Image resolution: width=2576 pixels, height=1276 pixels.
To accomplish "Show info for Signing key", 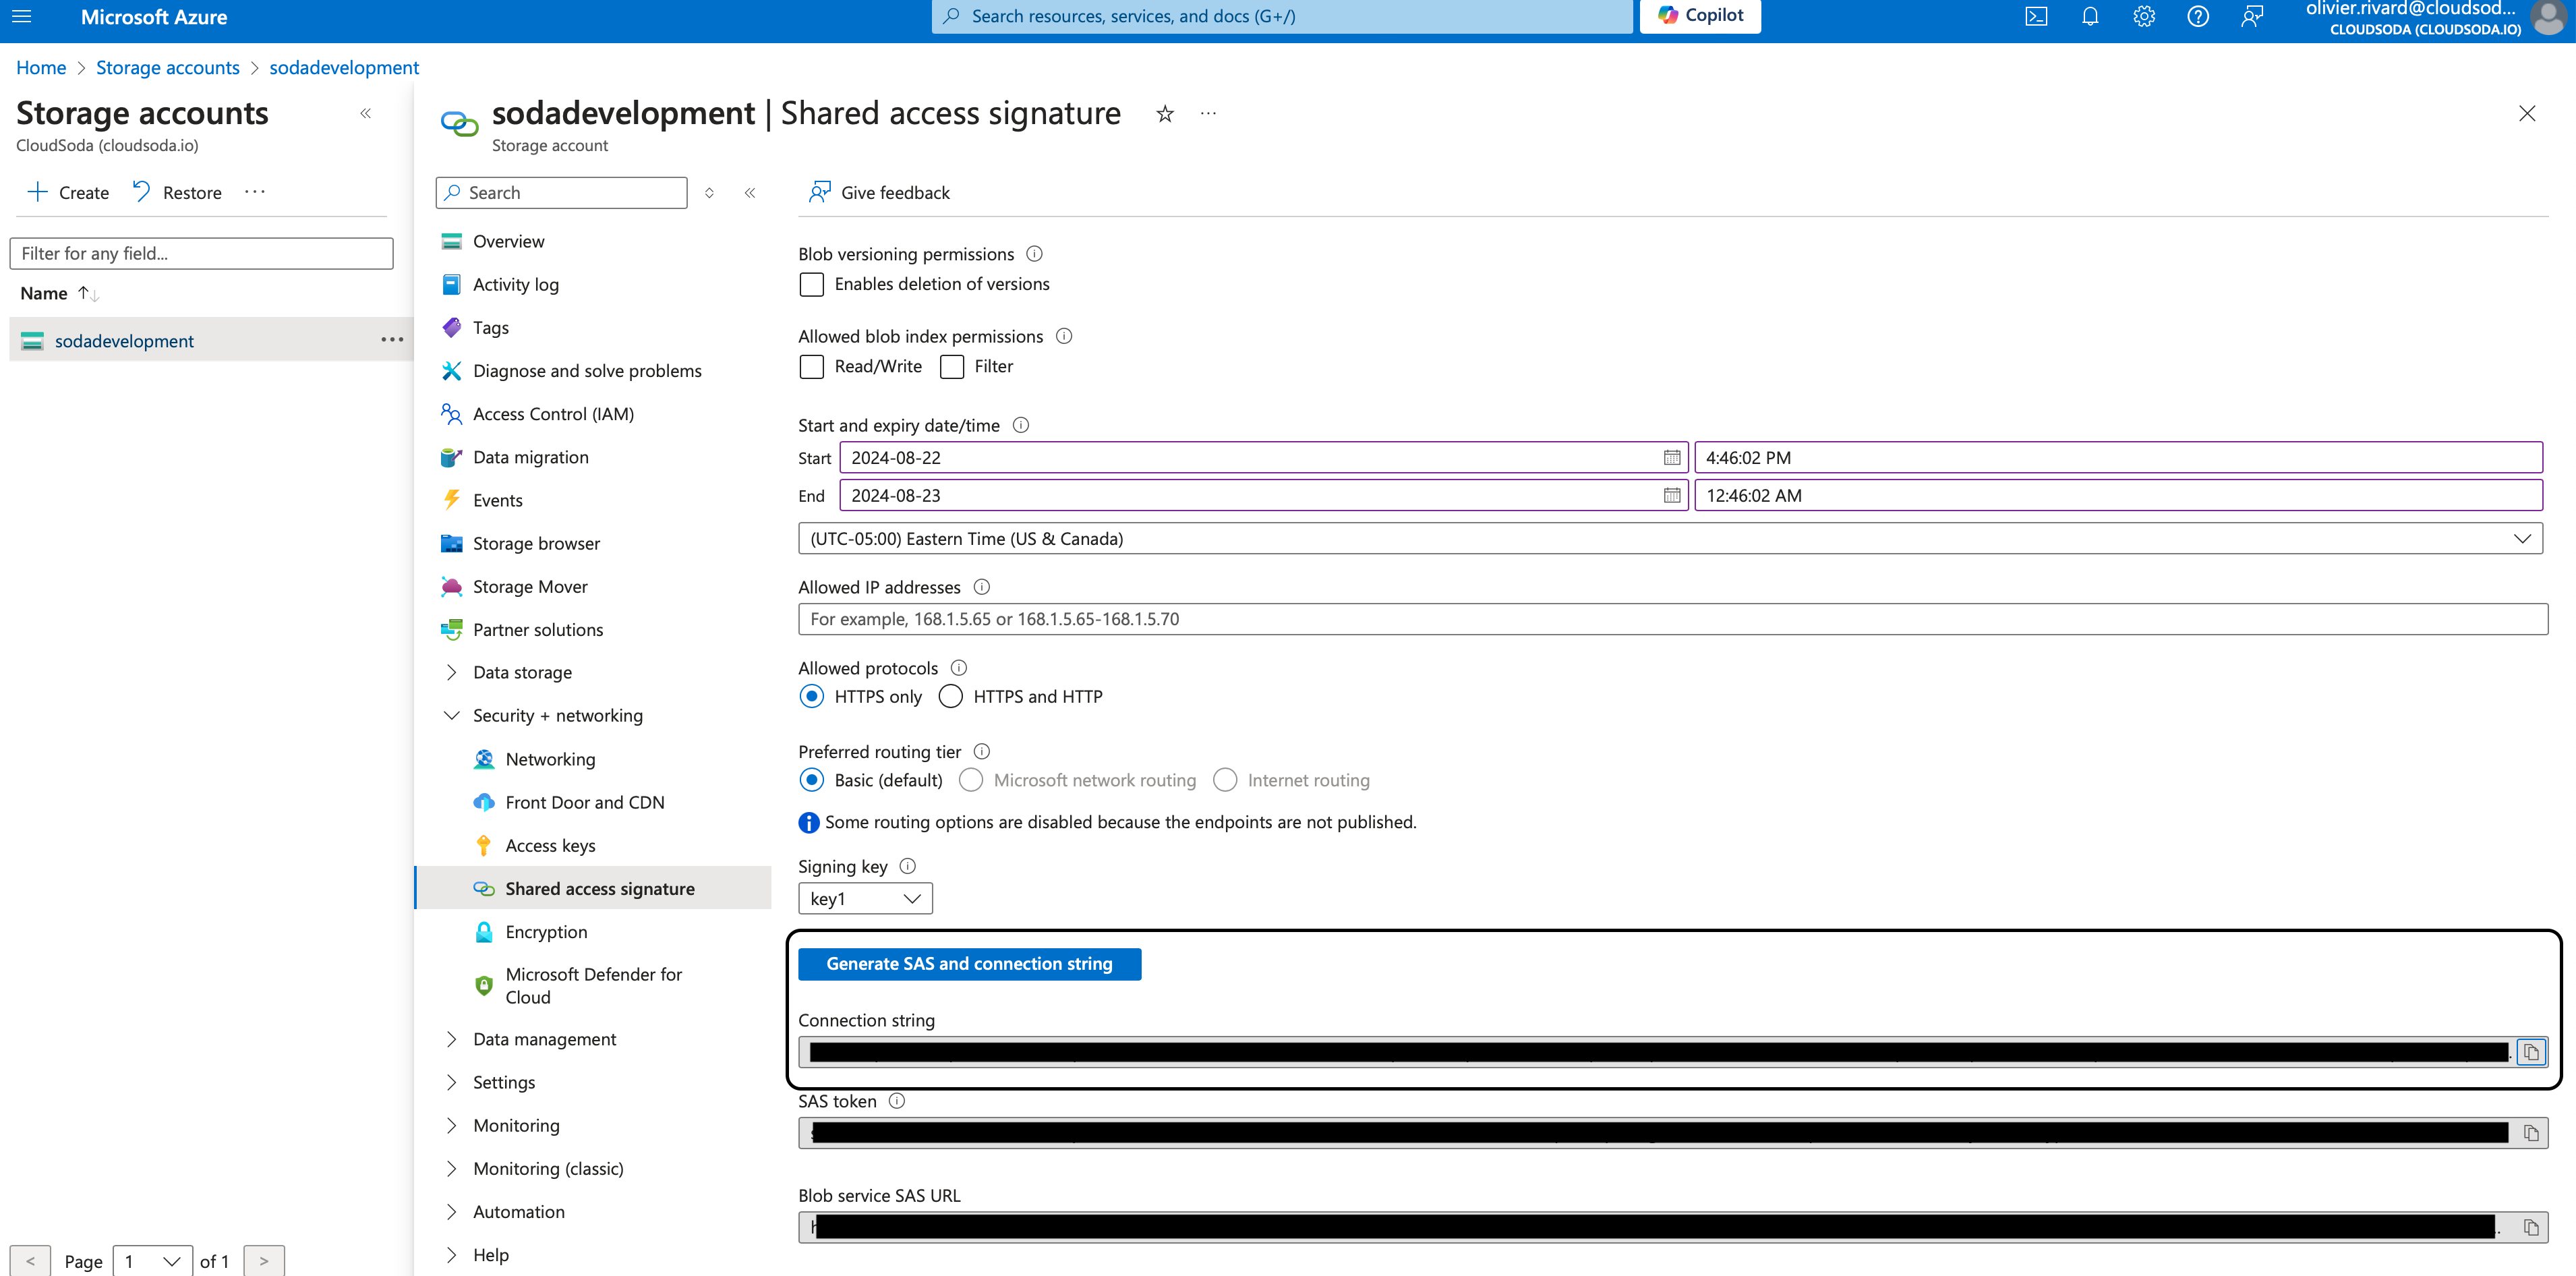I will point(907,866).
